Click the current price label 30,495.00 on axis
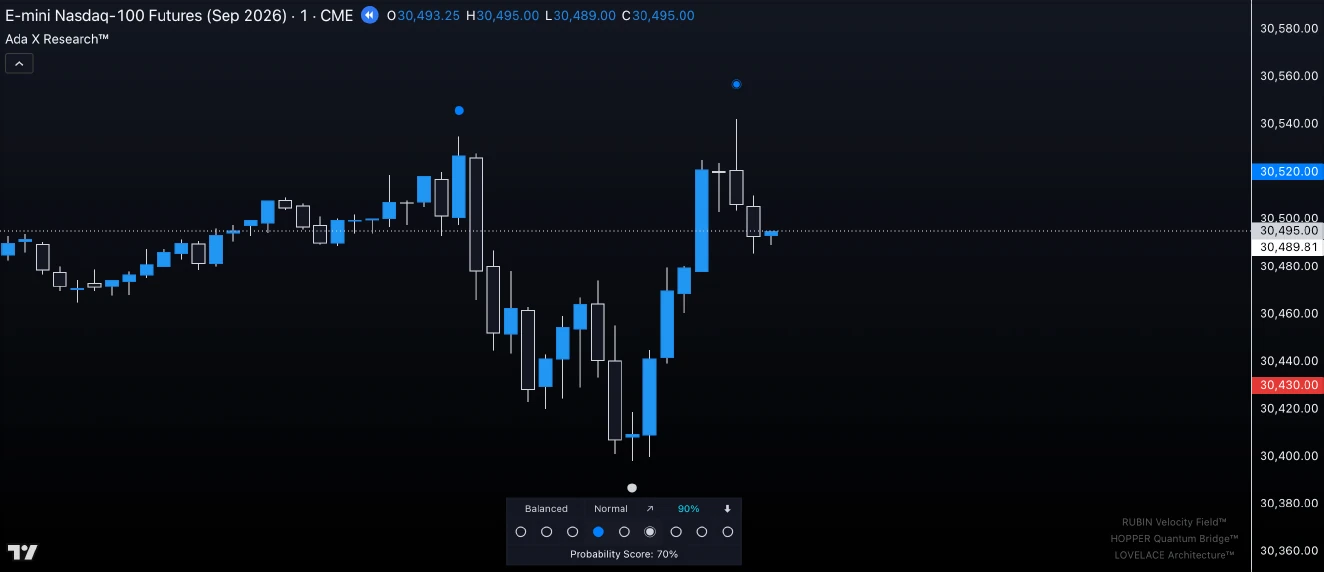This screenshot has height=572, width=1324. tap(1288, 231)
